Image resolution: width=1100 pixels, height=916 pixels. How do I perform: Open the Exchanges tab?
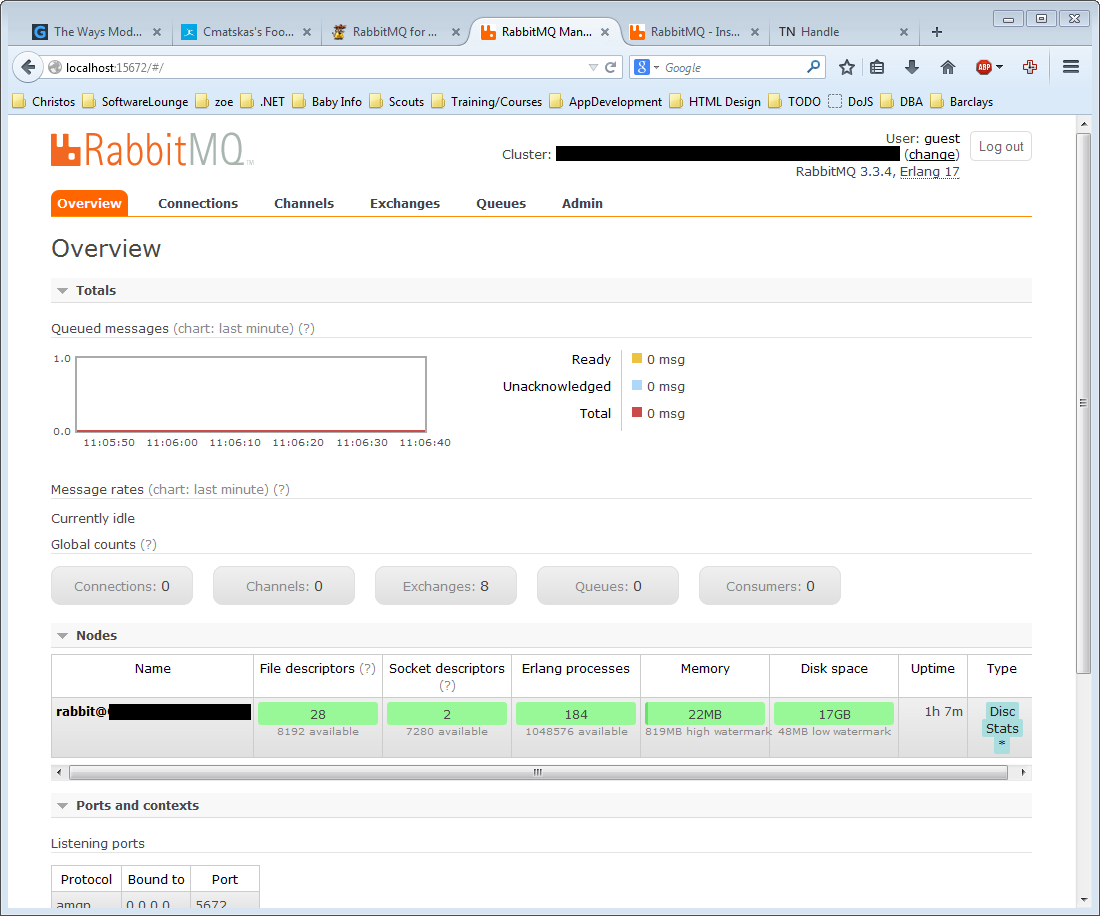[405, 203]
